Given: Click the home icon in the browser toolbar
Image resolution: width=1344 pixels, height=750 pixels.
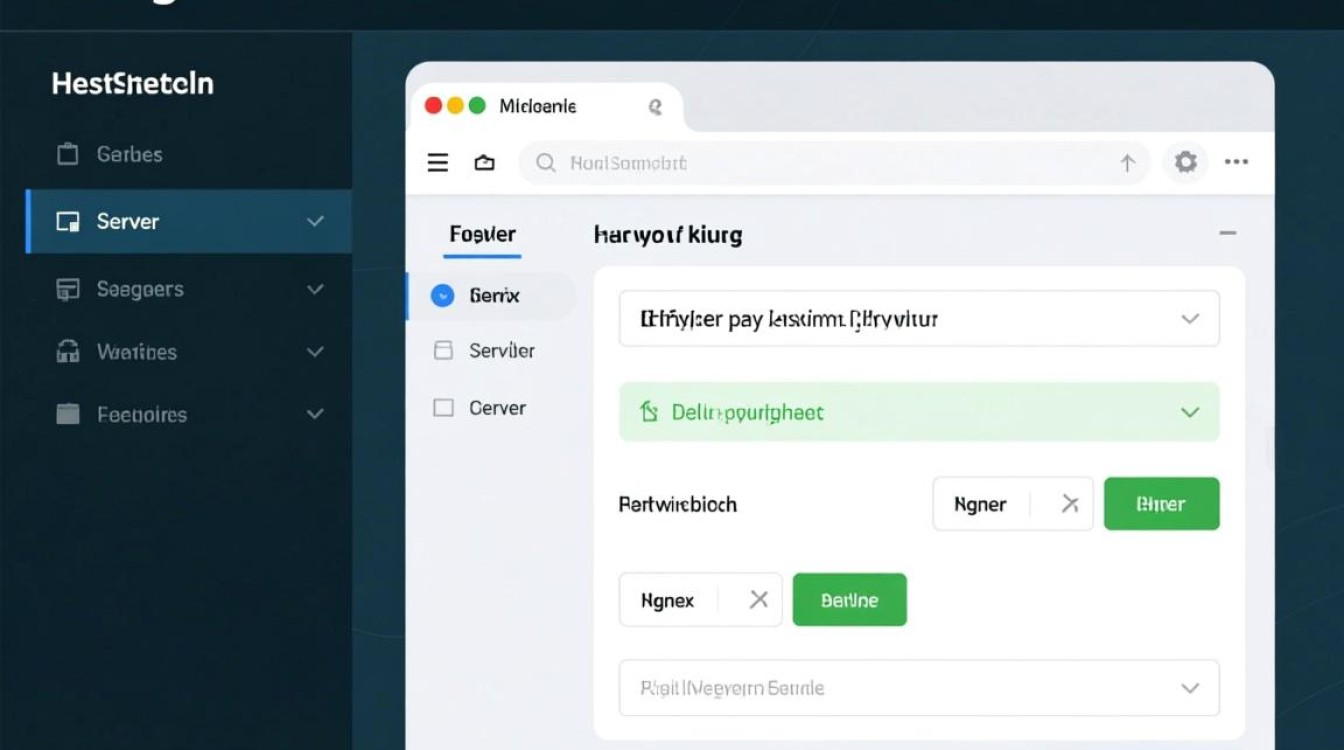Looking at the screenshot, I should 485,162.
